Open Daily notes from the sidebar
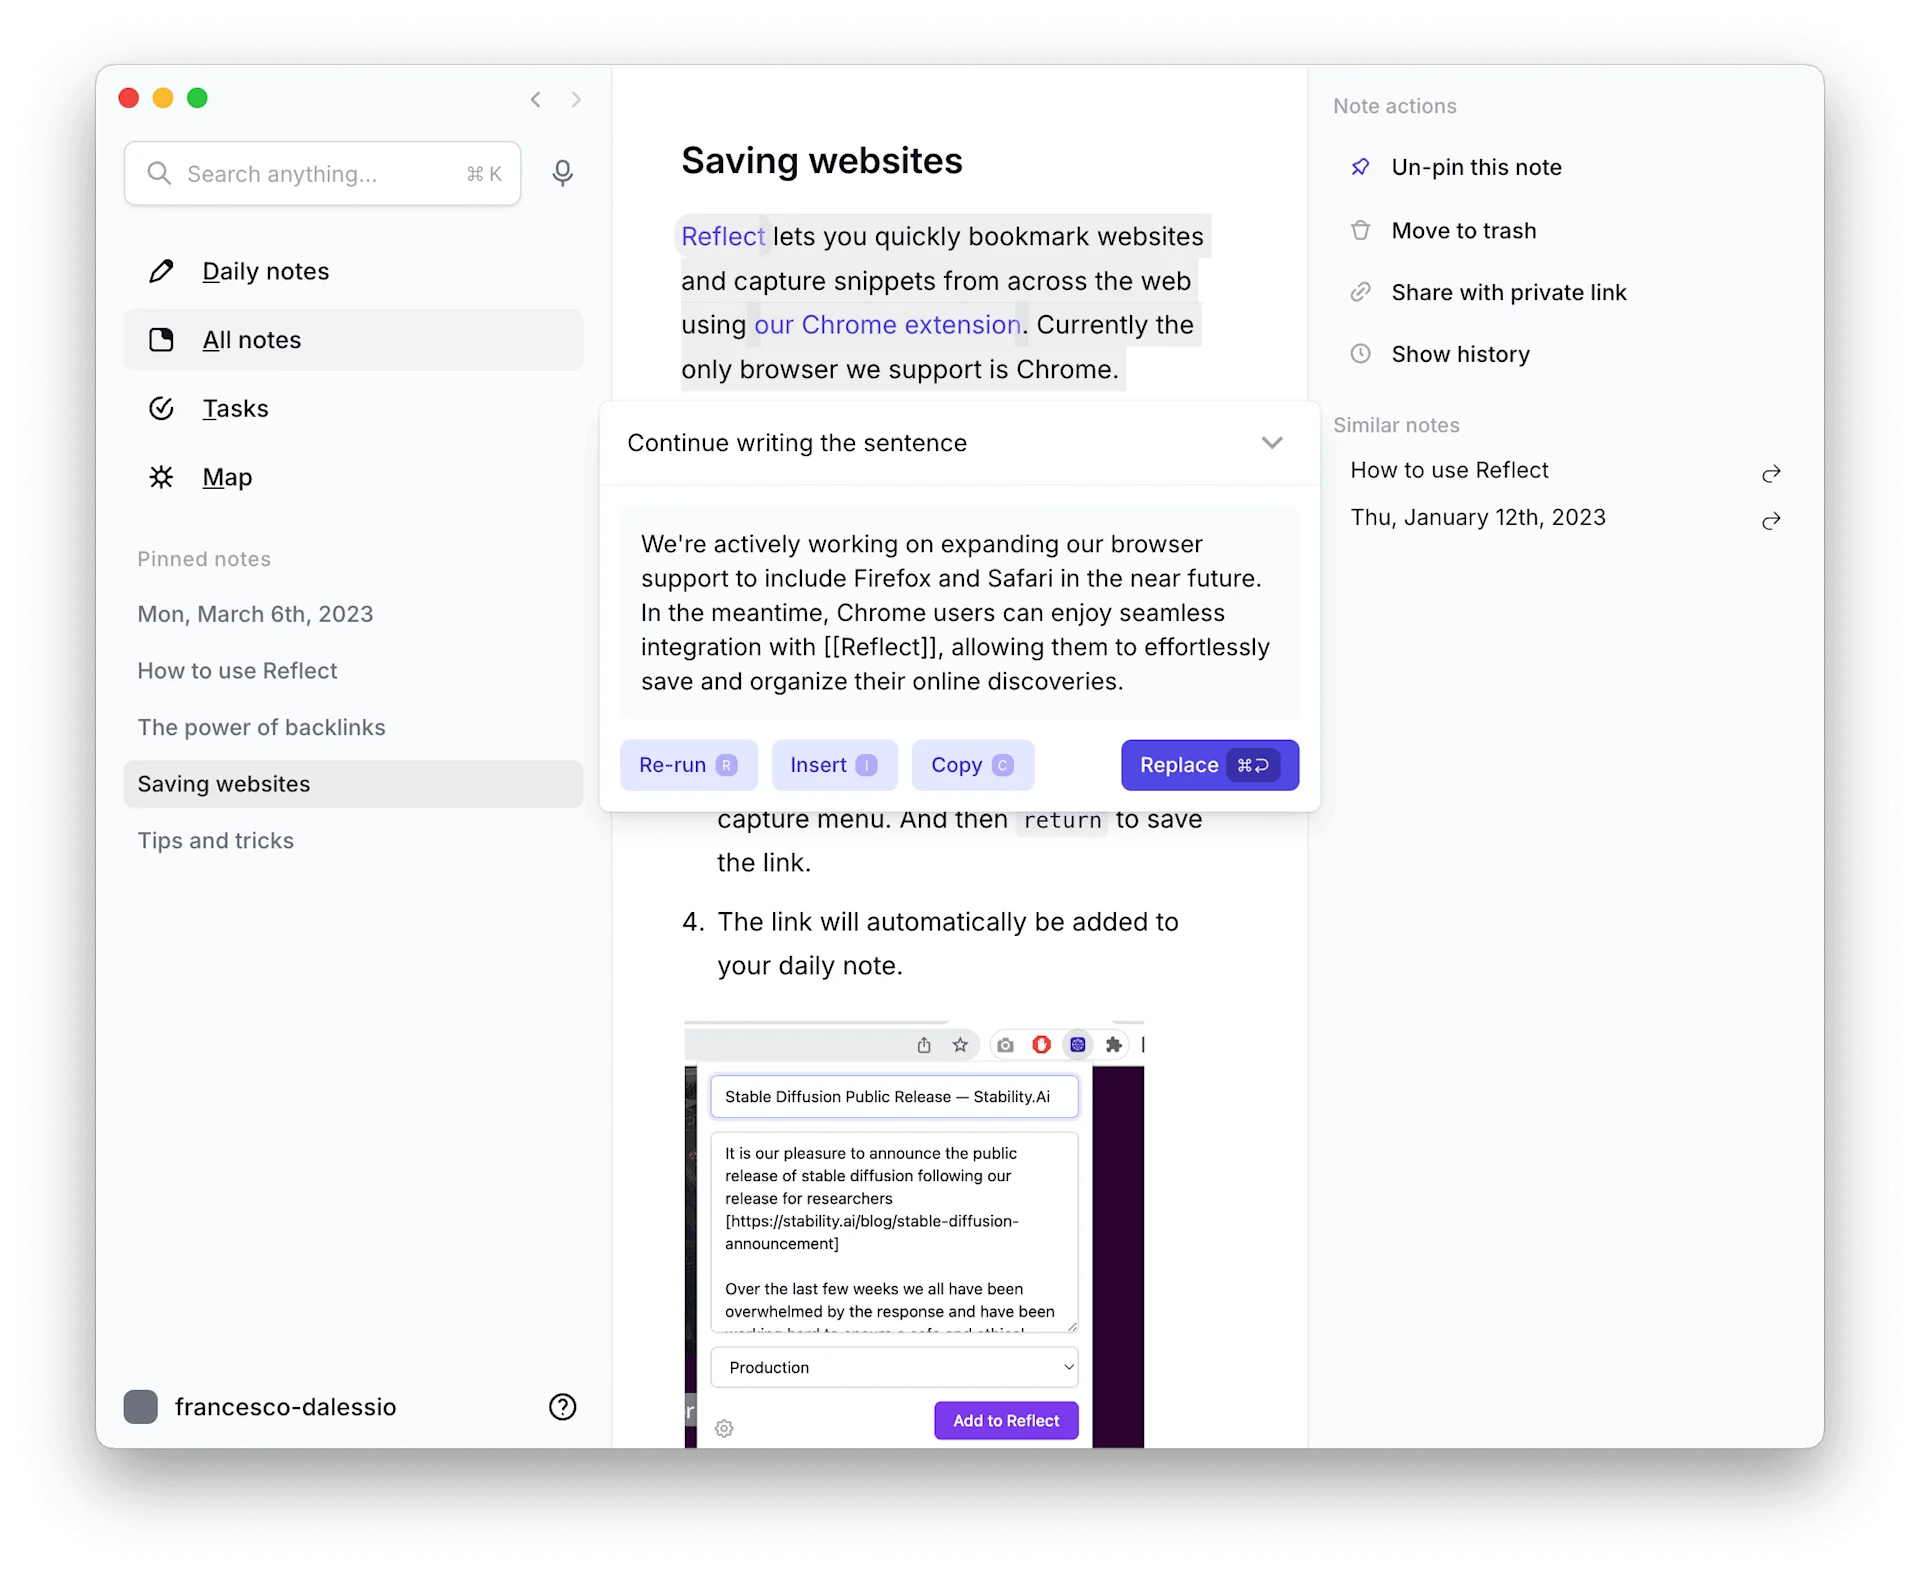 tap(266, 271)
